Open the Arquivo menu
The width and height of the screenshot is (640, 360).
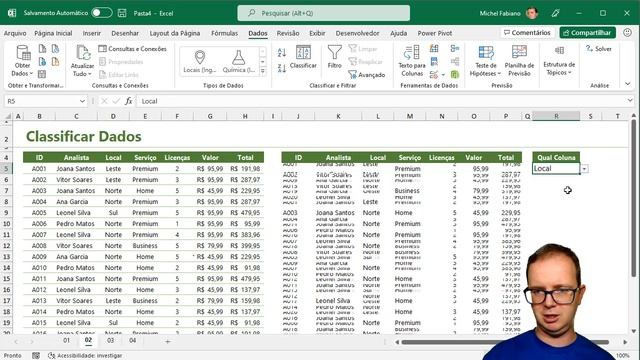click(x=15, y=33)
